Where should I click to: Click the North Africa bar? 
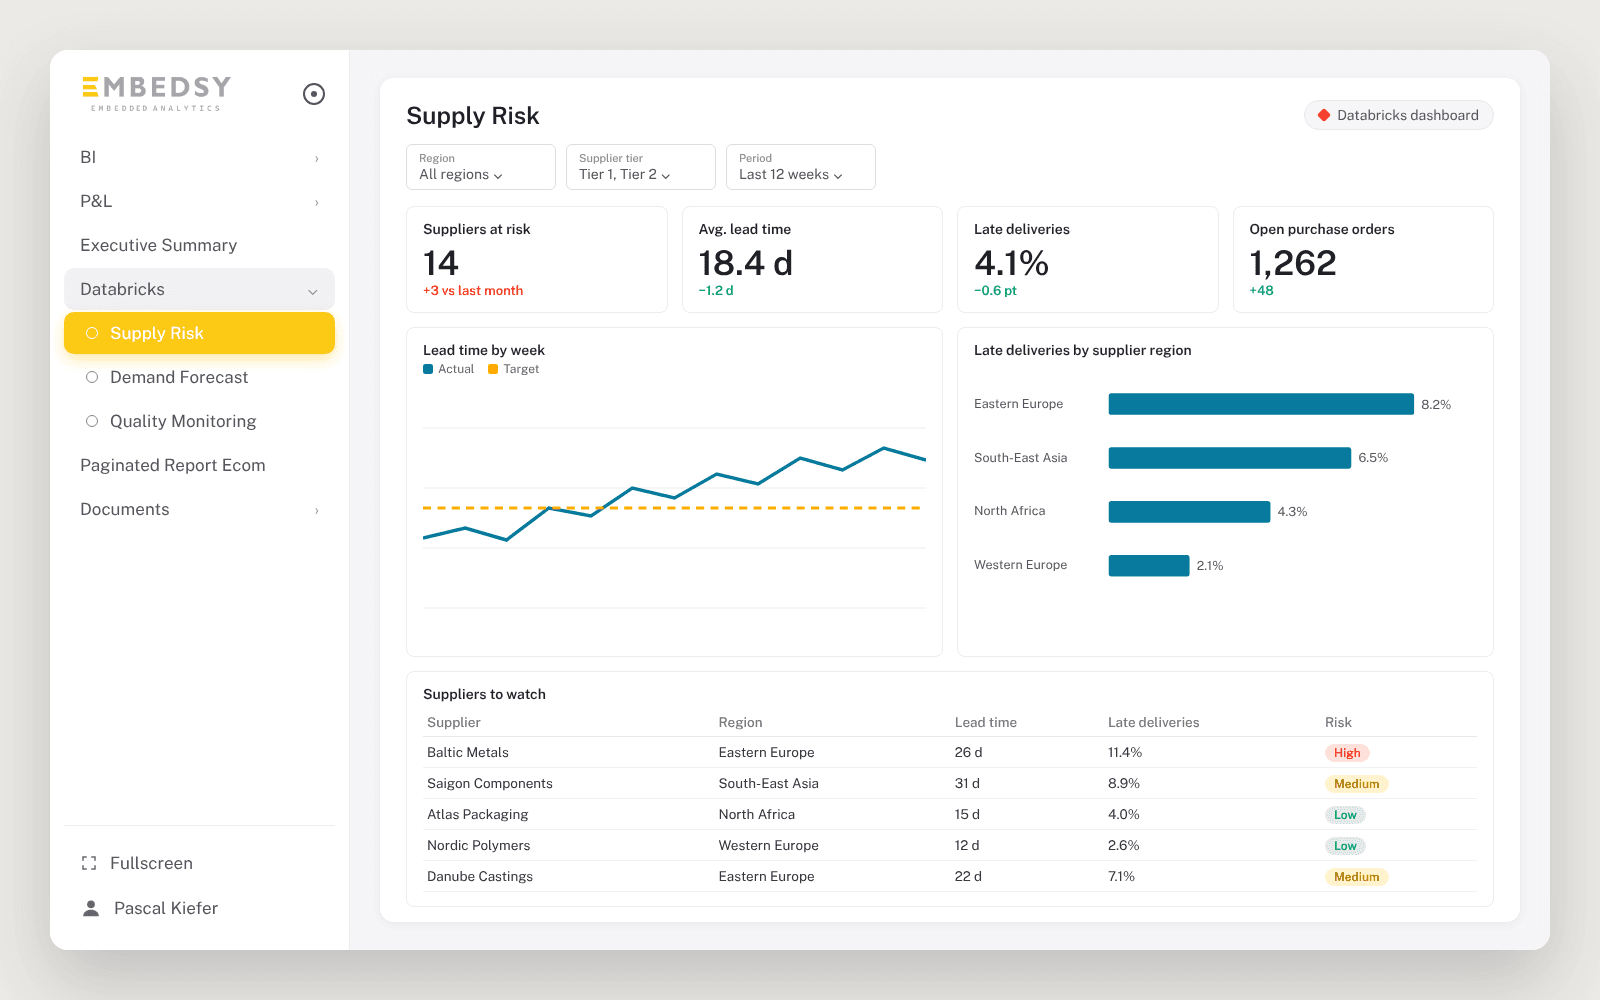coord(1189,512)
